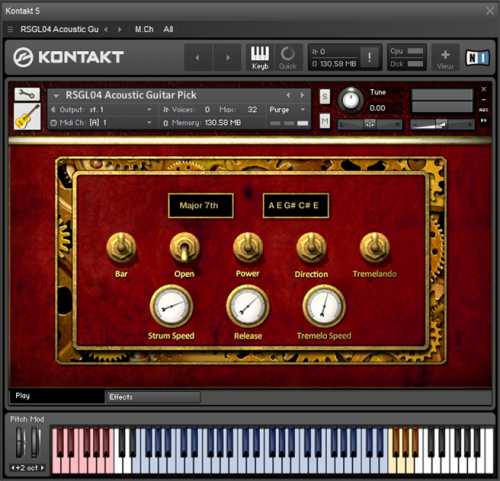Click the NI logo icon

point(477,58)
